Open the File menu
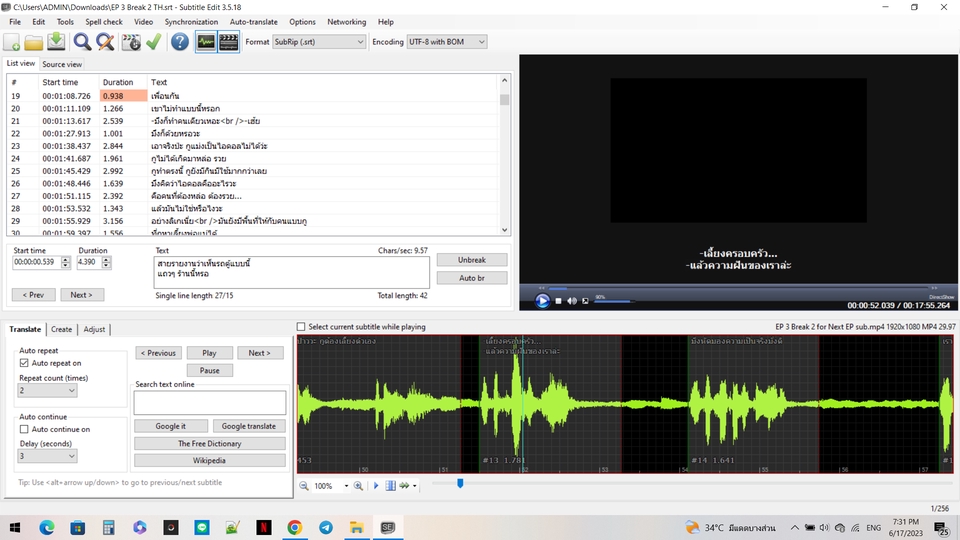 click(x=15, y=21)
